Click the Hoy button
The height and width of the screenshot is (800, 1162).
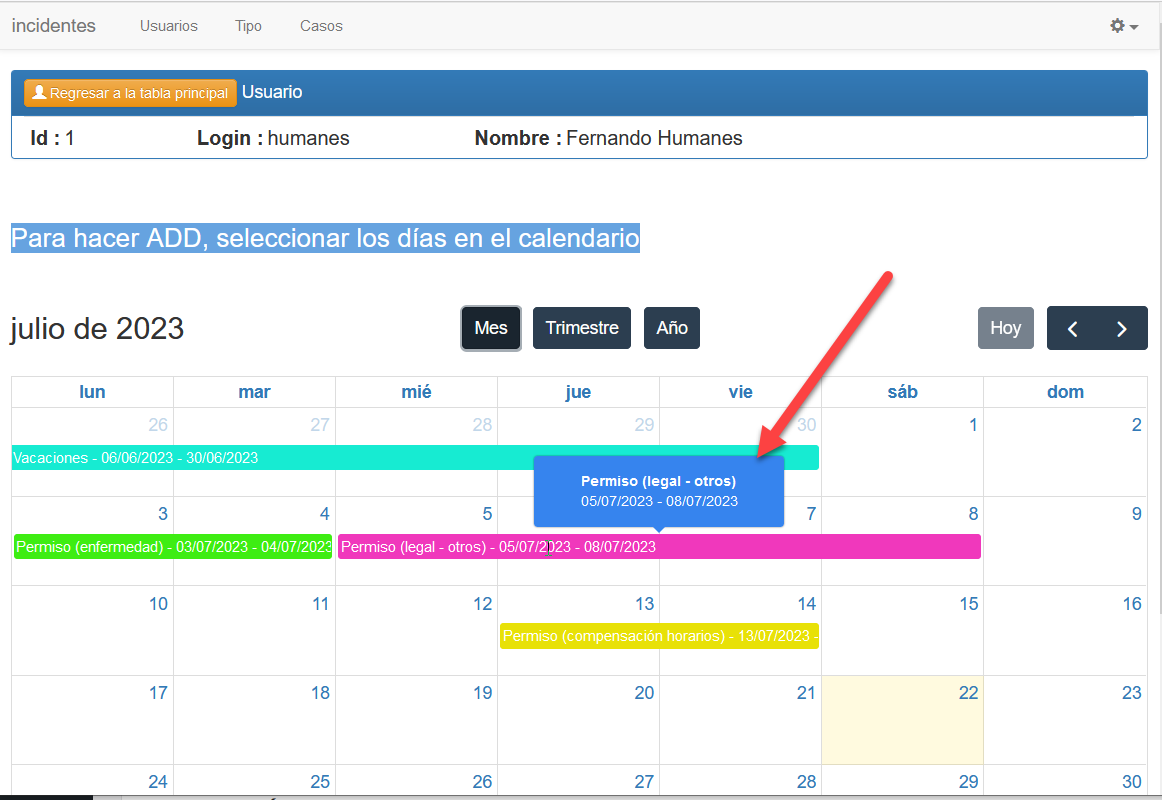click(x=1005, y=328)
